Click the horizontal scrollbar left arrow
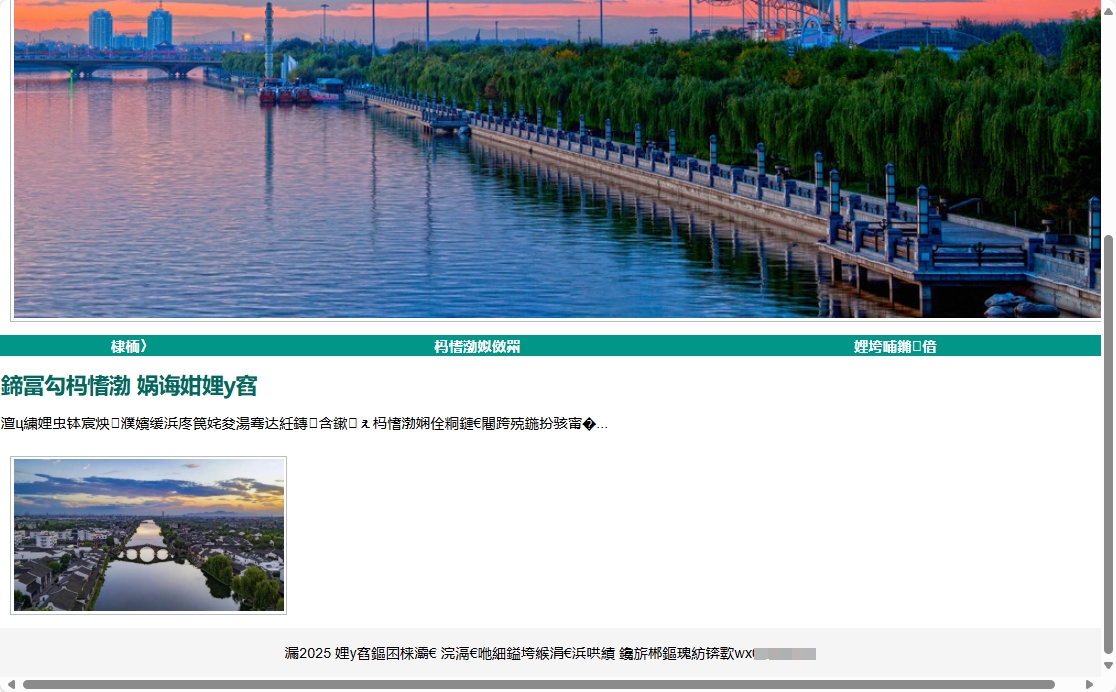This screenshot has height=692, width=1116. tap(9, 685)
